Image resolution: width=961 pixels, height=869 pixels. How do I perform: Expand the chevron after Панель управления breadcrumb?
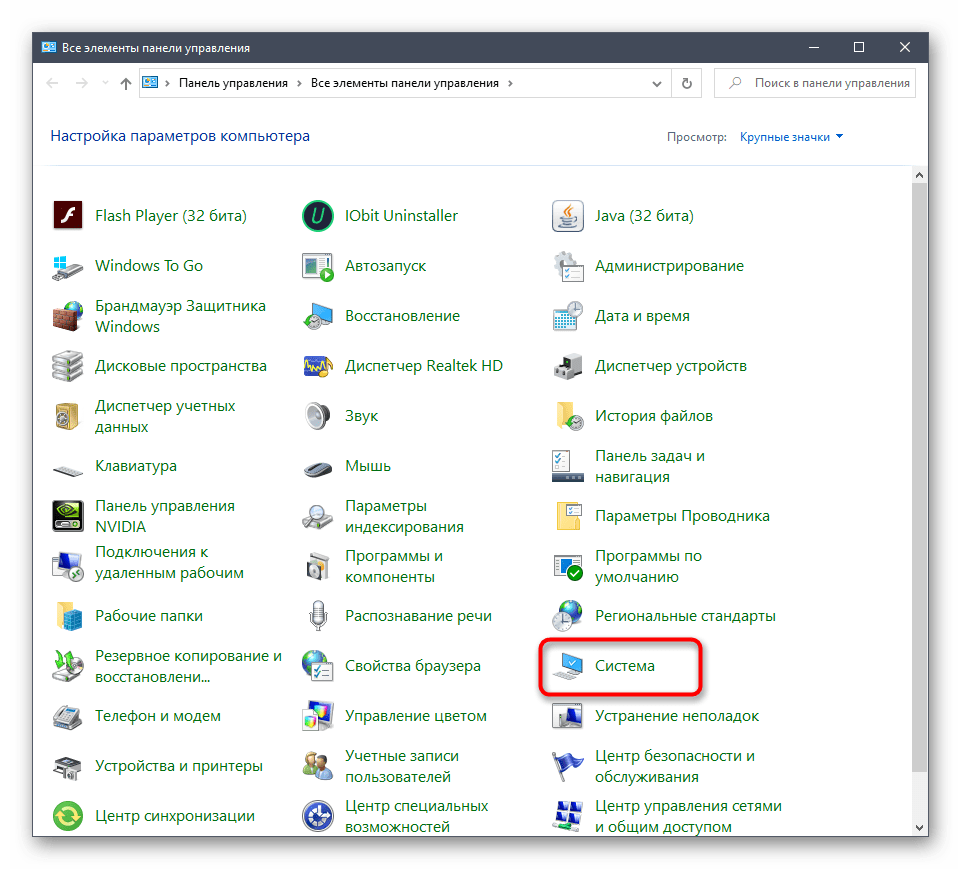(299, 84)
